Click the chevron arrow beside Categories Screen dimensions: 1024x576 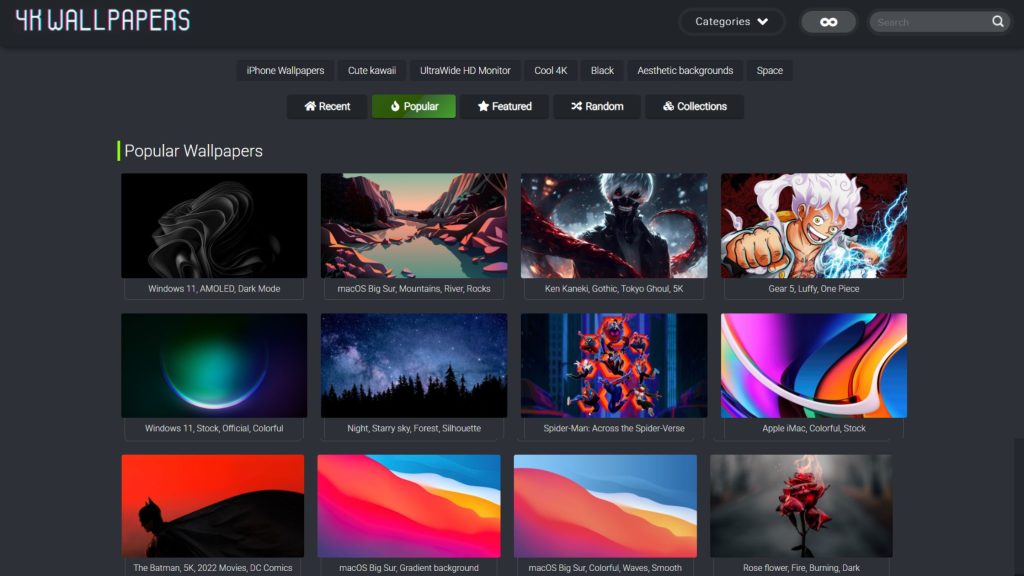pyautogui.click(x=763, y=22)
